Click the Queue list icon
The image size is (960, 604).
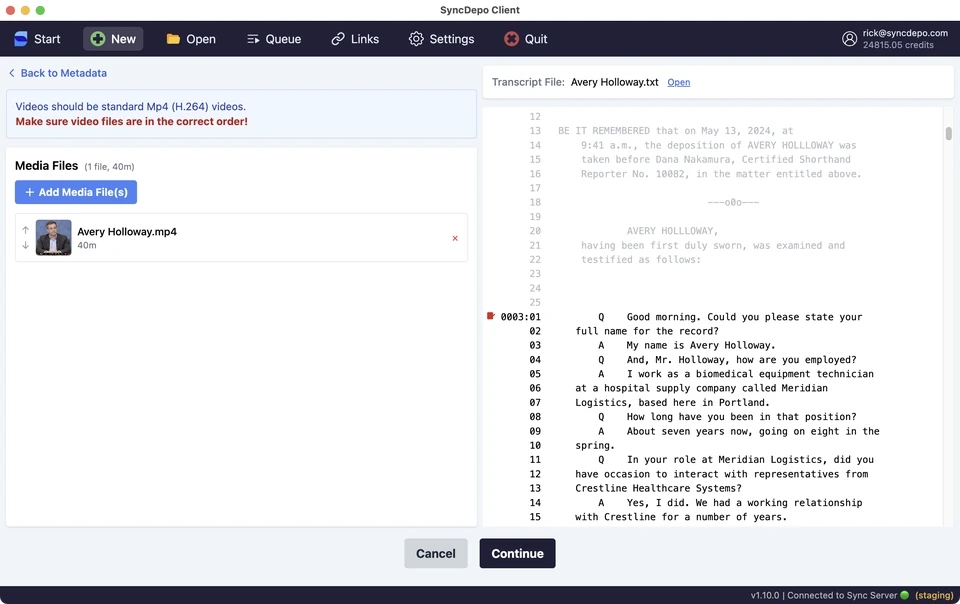(253, 39)
